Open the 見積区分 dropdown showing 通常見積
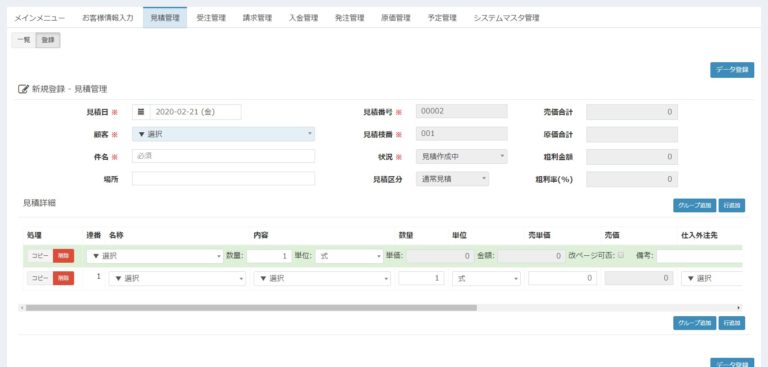The width and height of the screenshot is (768, 367). coord(452,179)
